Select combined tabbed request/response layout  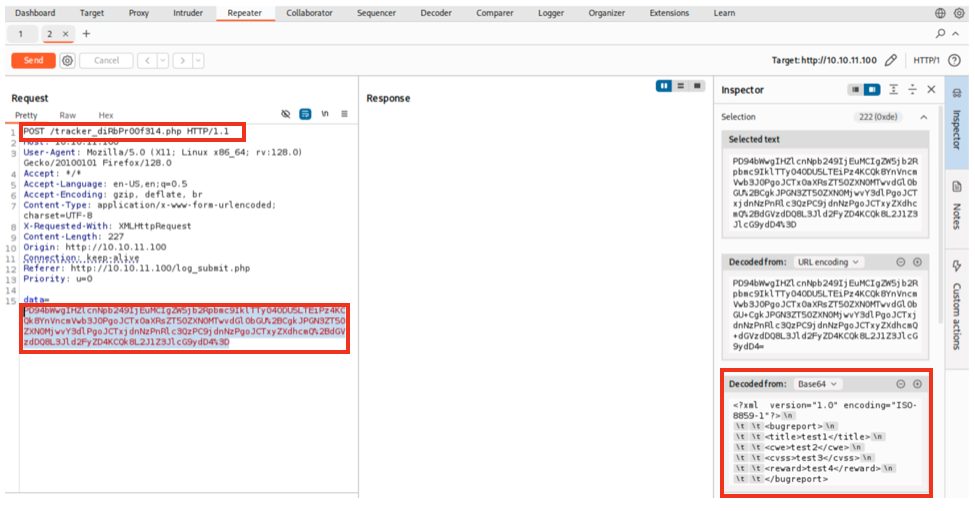tap(697, 86)
